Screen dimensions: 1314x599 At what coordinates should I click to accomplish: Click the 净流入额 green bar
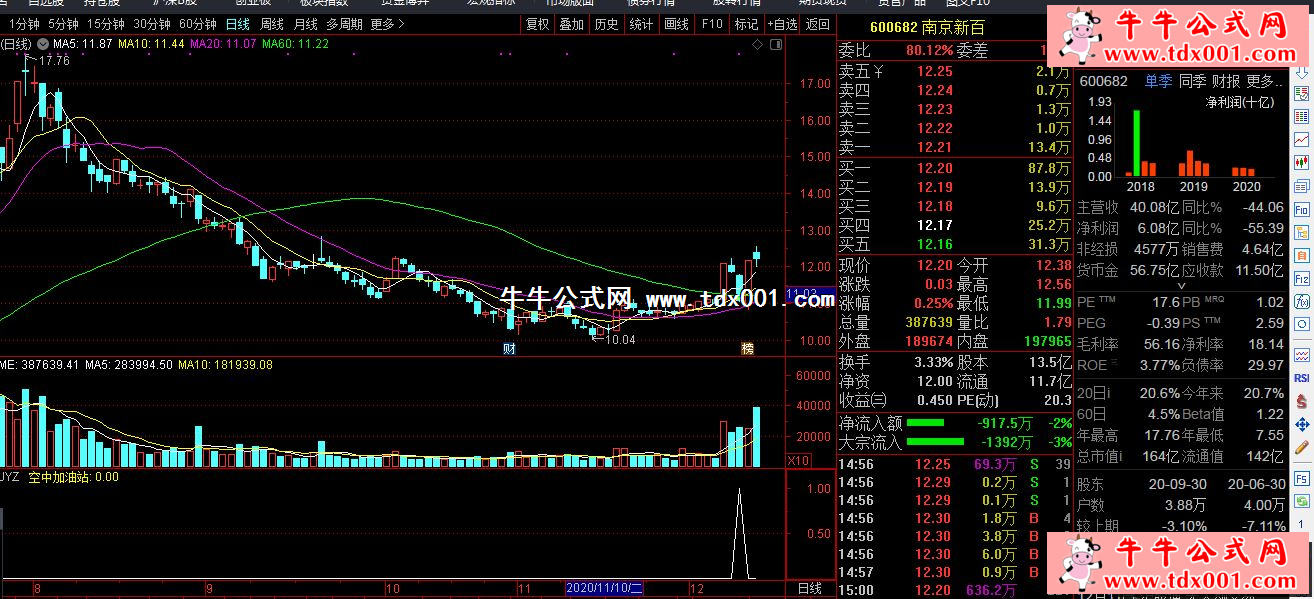(925, 423)
